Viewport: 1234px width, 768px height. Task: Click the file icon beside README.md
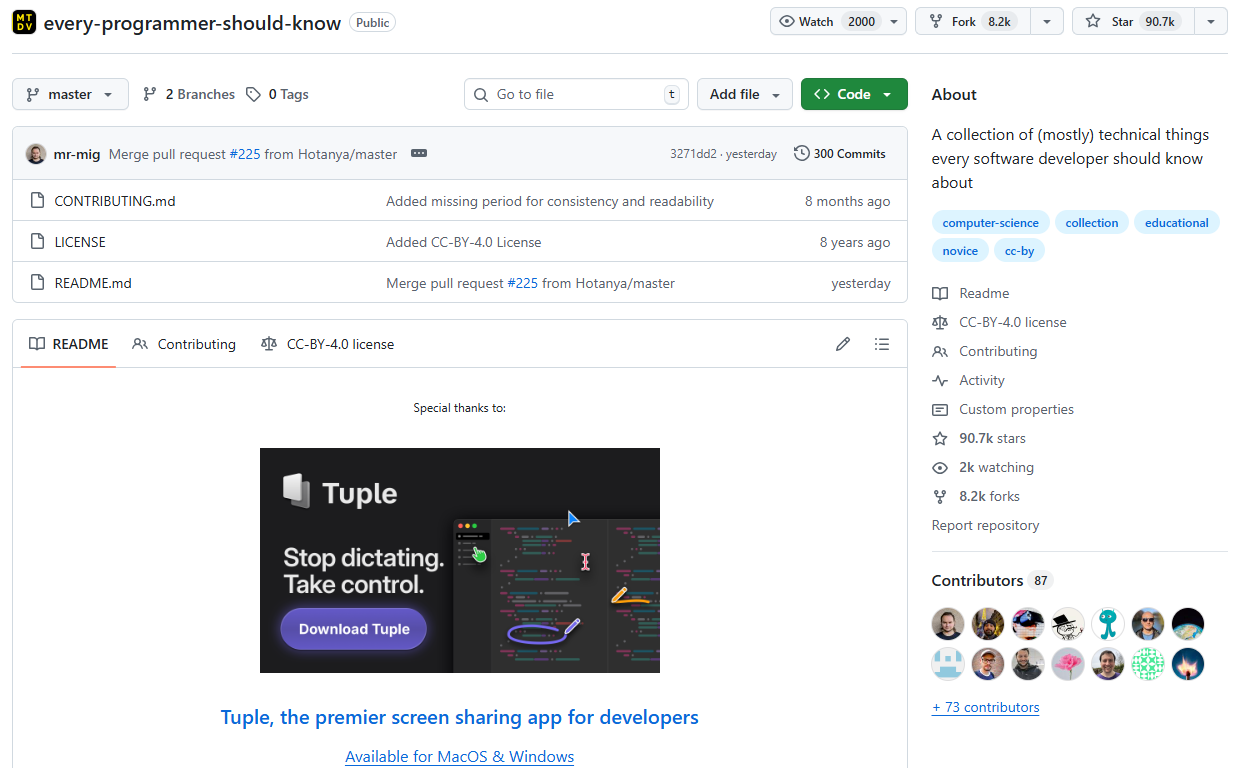coord(37,283)
